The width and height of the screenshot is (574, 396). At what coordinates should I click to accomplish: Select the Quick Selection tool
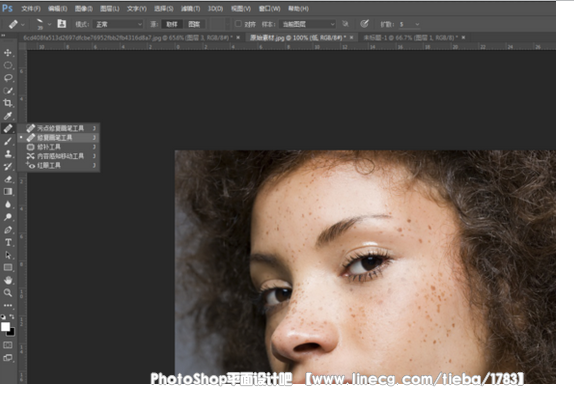8,90
